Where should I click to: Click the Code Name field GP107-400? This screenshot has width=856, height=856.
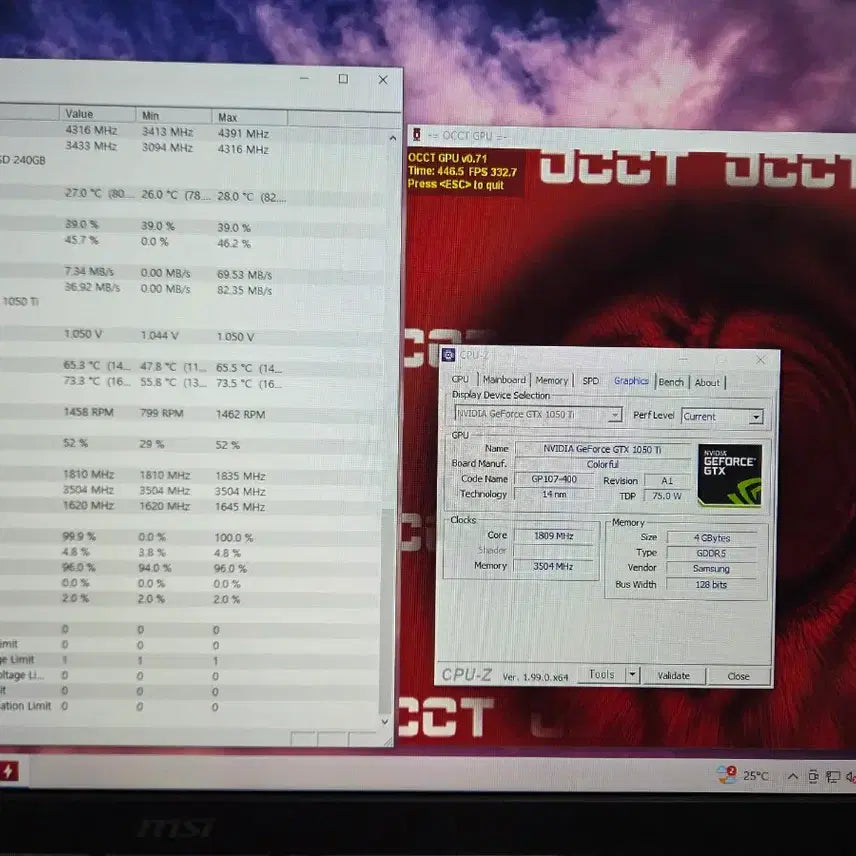pos(554,479)
